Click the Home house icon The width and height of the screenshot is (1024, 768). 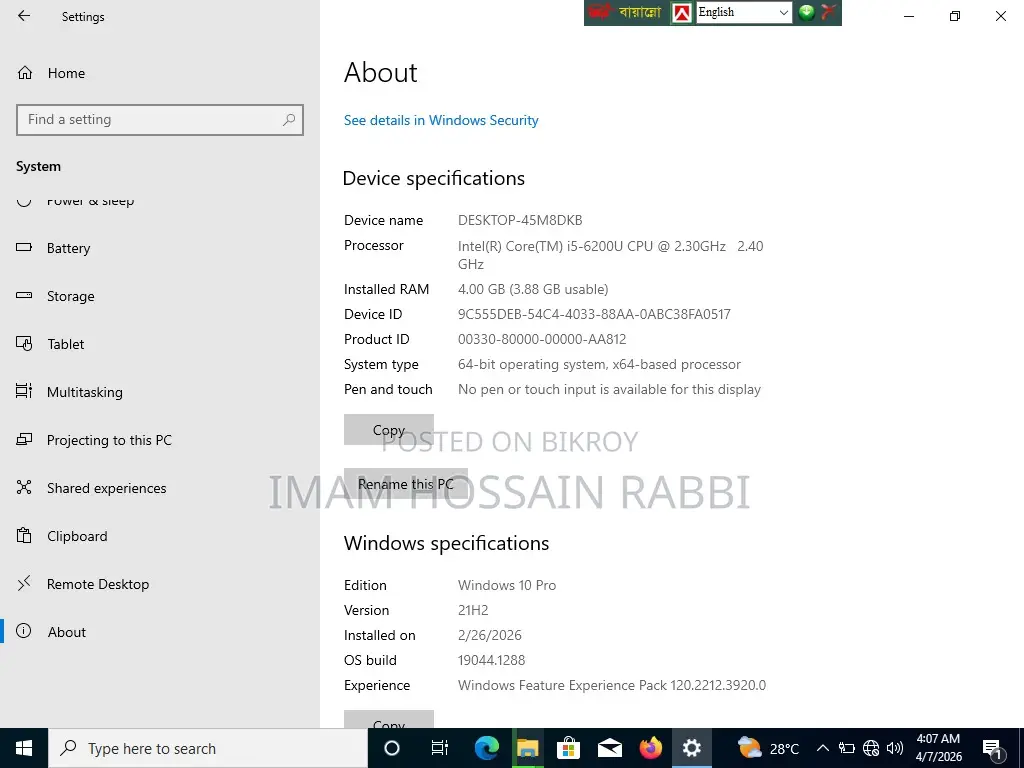(25, 72)
